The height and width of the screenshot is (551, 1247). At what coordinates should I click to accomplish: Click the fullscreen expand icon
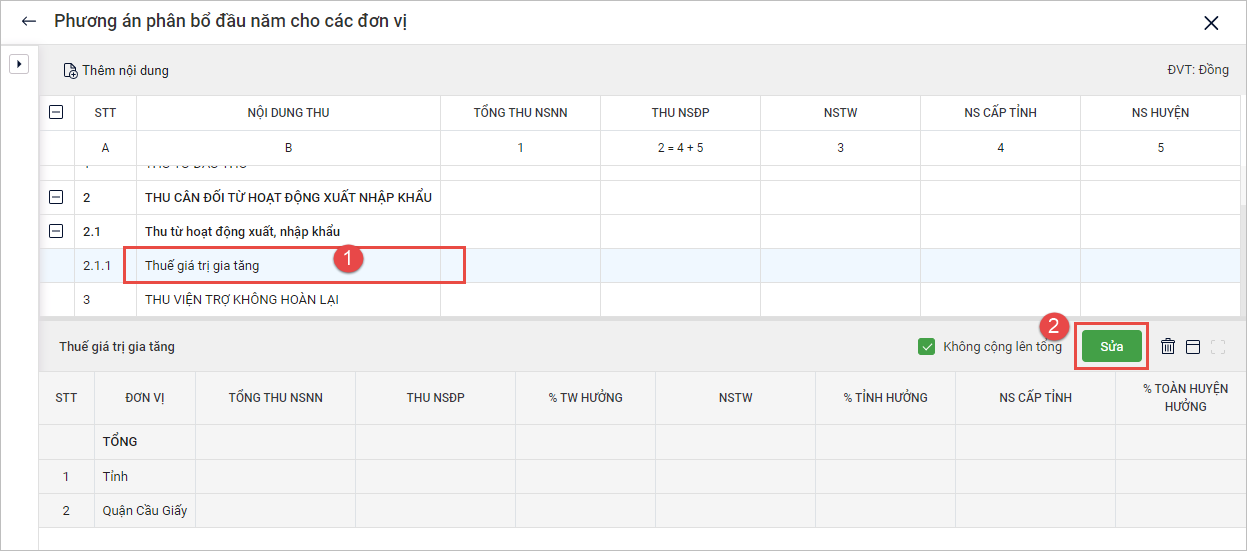[x=1217, y=347]
